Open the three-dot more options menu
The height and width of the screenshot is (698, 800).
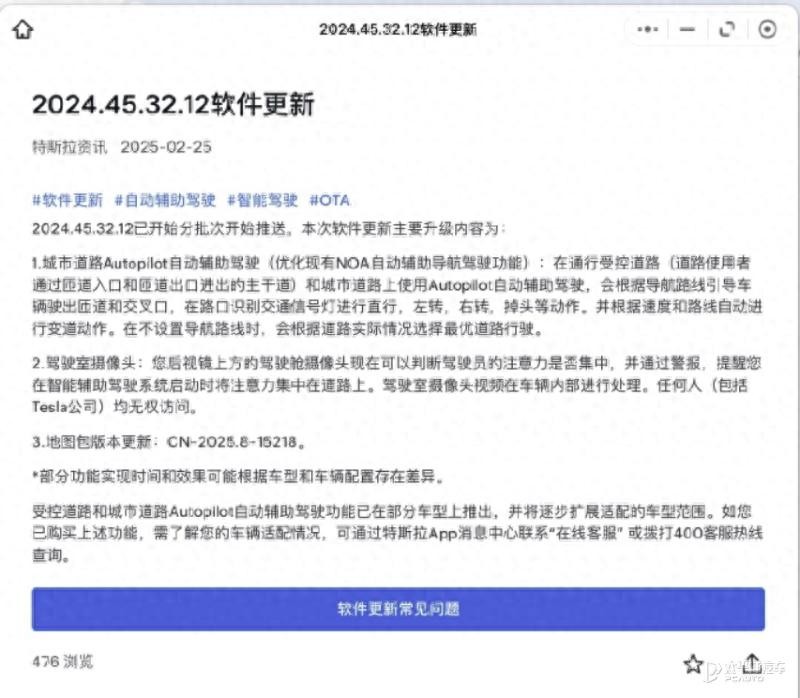tap(647, 29)
